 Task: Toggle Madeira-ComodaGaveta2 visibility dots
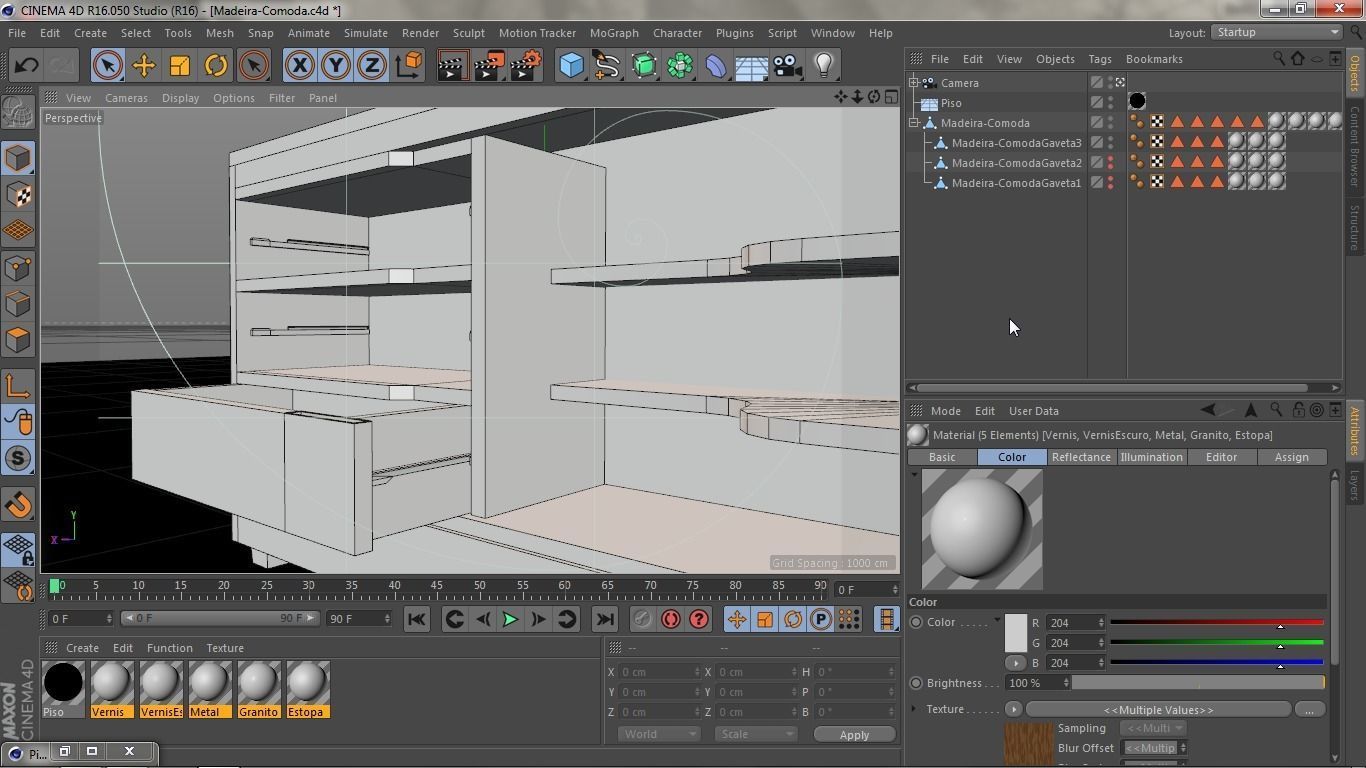[1110, 163]
